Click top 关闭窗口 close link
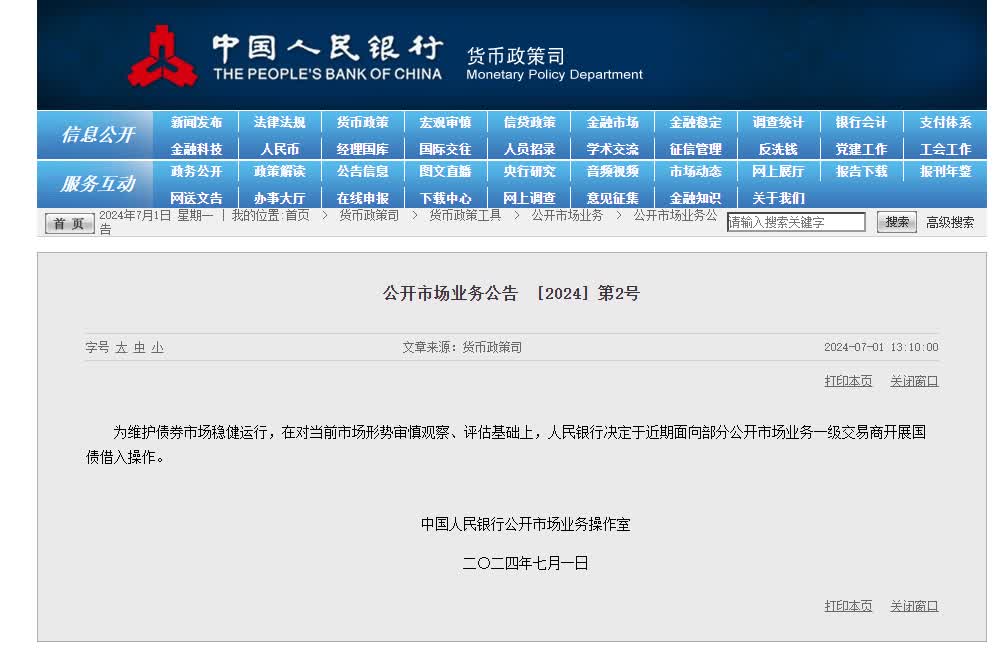This screenshot has height=662, width=1008. (x=914, y=381)
